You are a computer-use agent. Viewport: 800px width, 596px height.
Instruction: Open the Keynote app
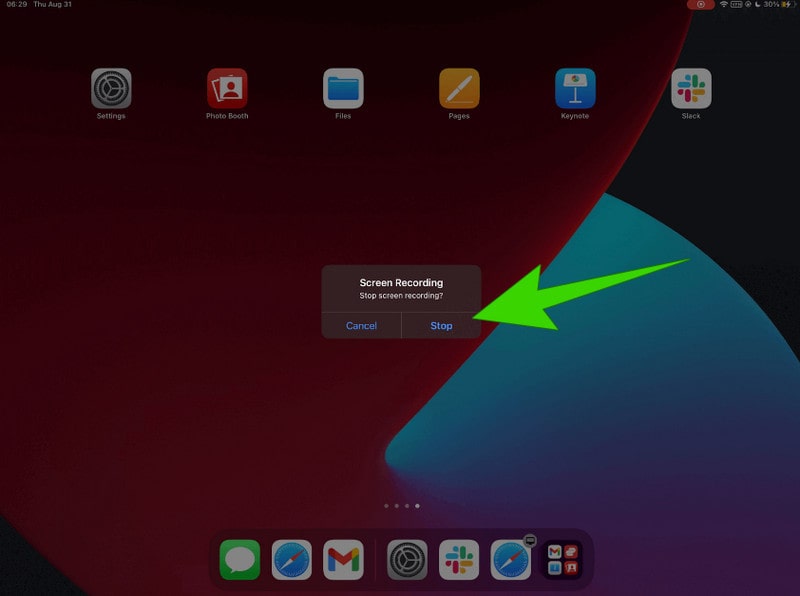575,89
